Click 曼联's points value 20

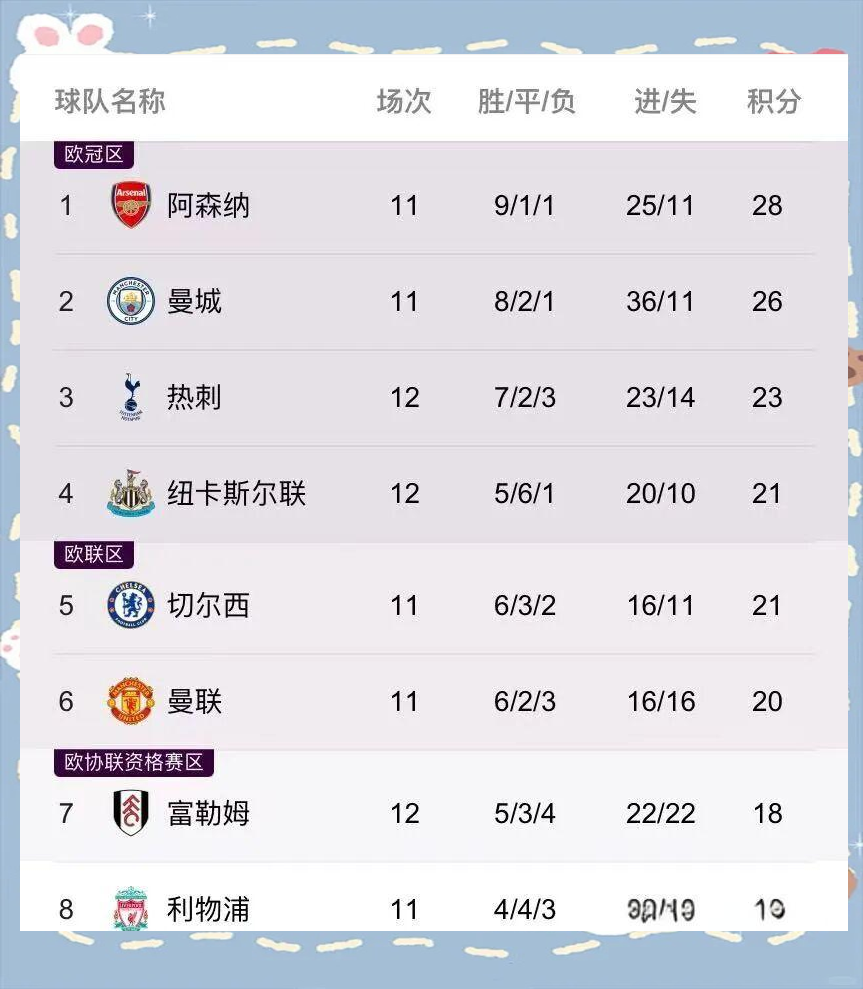[x=768, y=701]
